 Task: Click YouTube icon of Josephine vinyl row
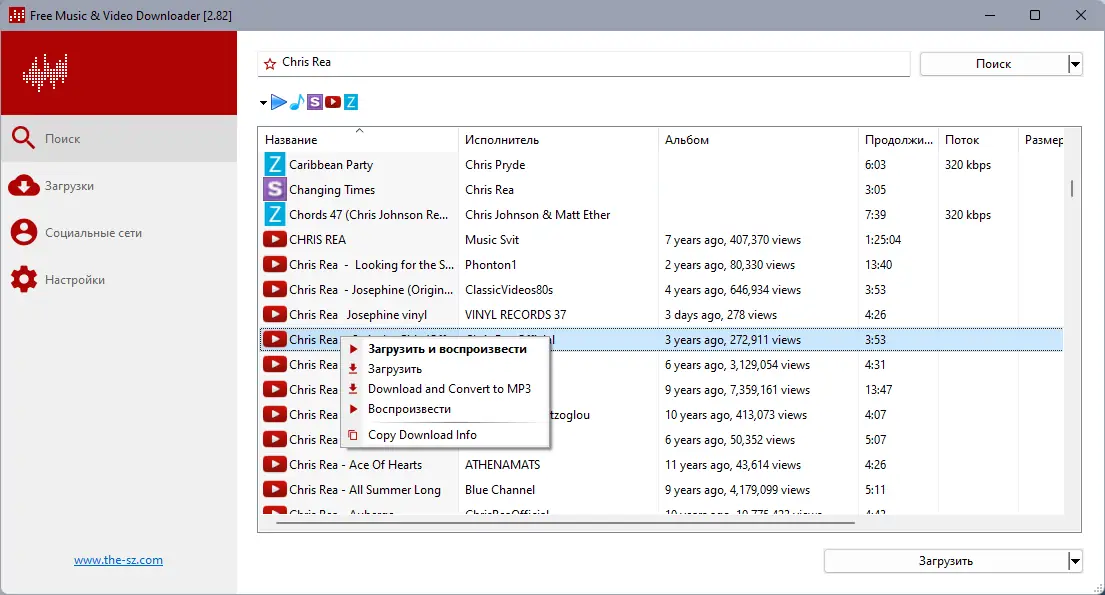[x=274, y=314]
